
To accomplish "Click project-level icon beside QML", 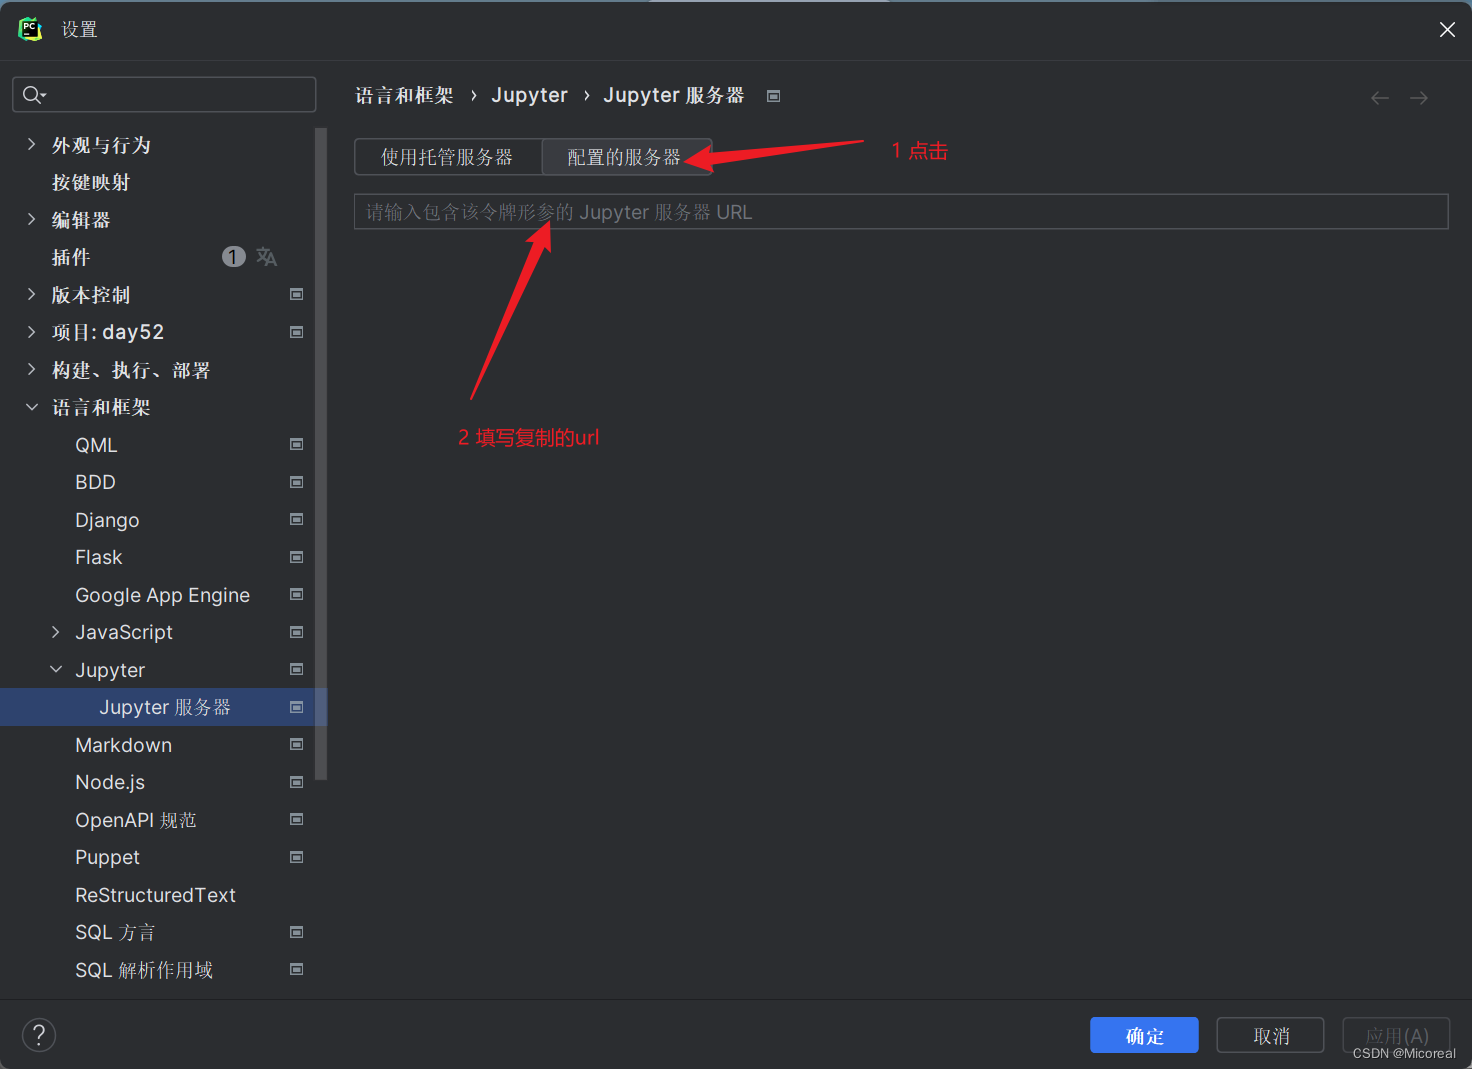I will coord(296,444).
